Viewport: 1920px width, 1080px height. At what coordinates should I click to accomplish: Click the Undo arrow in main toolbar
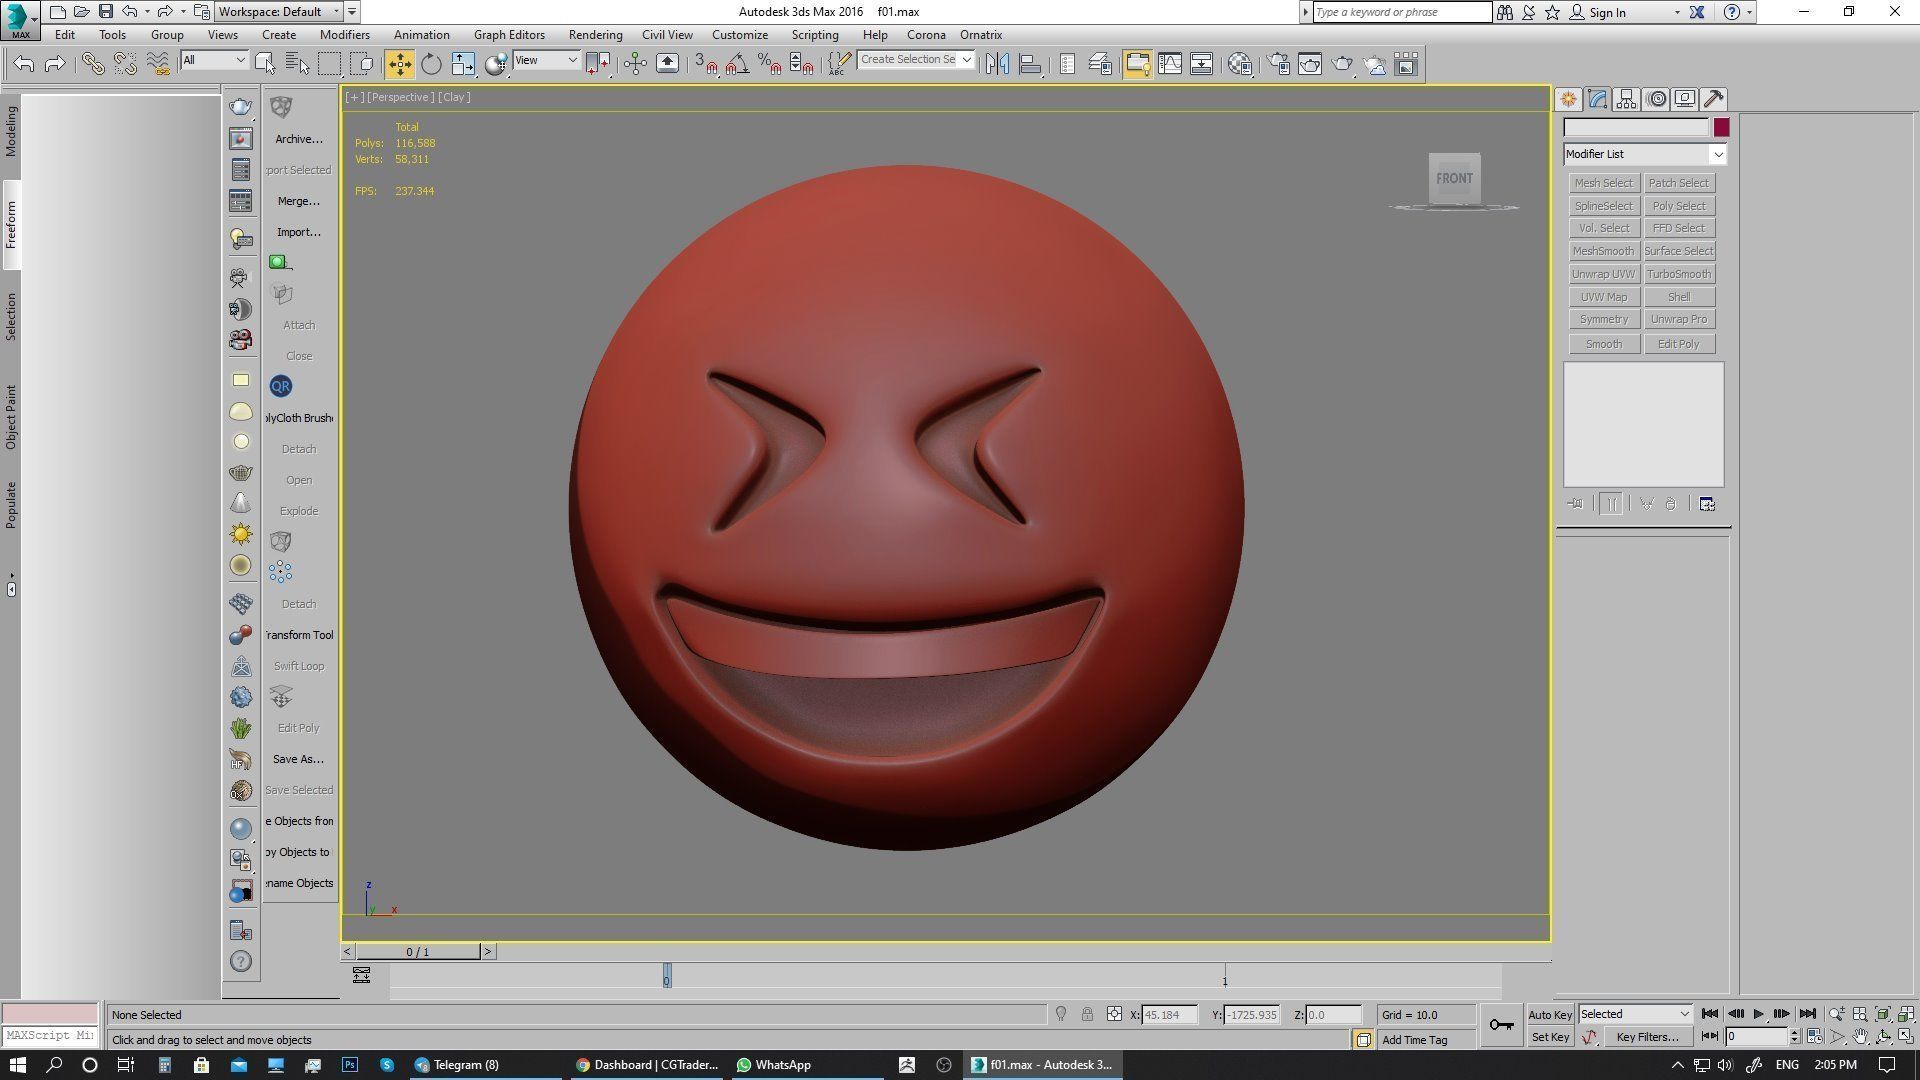click(23, 64)
